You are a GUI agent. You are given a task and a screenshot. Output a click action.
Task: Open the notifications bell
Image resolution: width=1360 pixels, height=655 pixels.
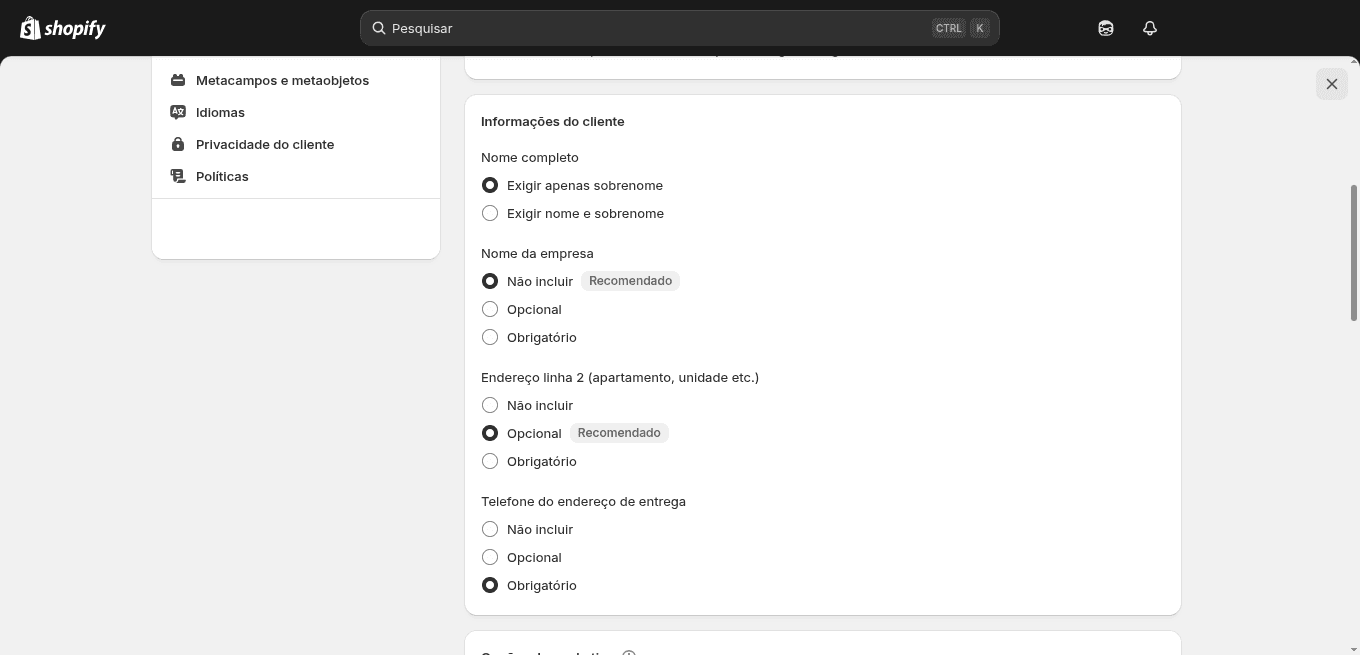(x=1150, y=28)
